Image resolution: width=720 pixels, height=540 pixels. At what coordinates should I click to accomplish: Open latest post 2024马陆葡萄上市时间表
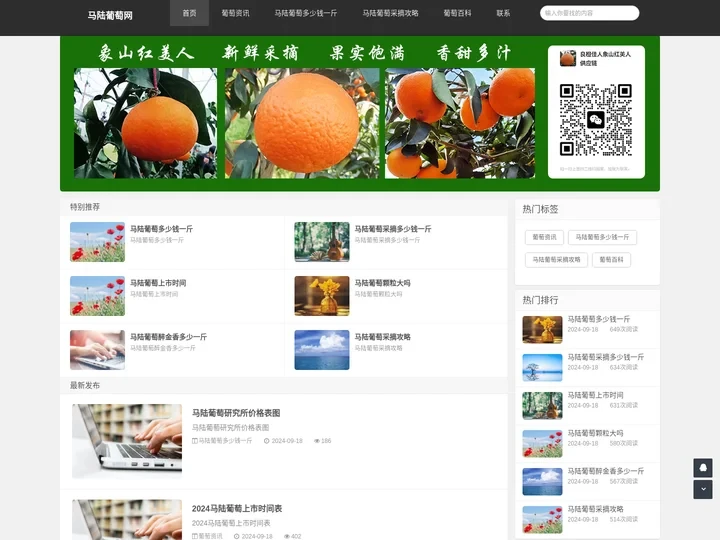(237, 508)
